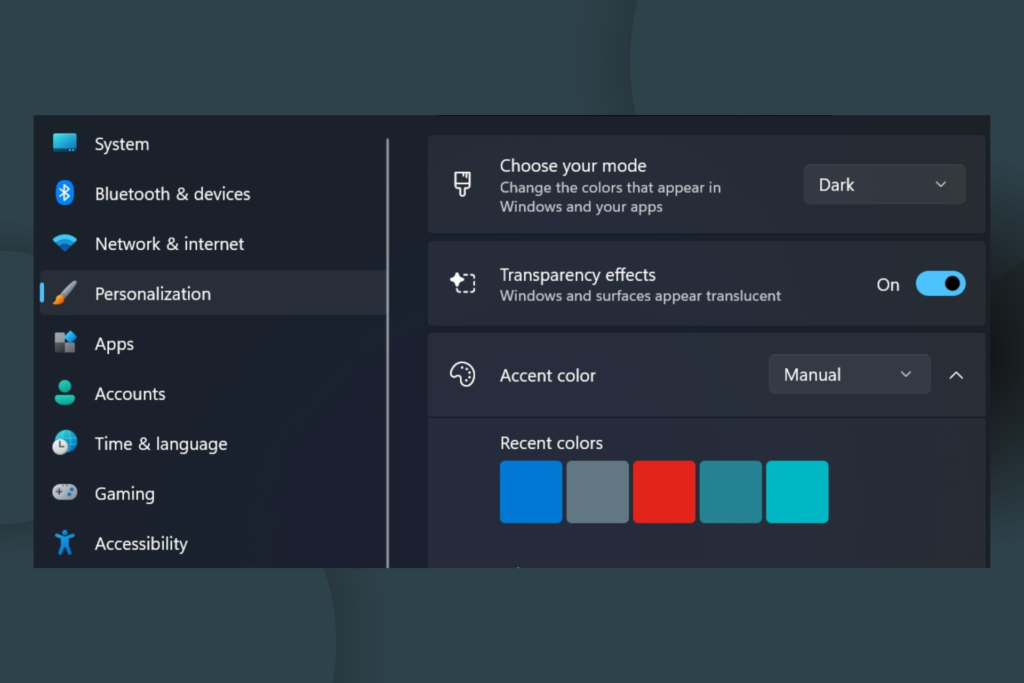This screenshot has width=1024, height=683.
Task: Click the Time & language globe icon
Action: [x=65, y=443]
